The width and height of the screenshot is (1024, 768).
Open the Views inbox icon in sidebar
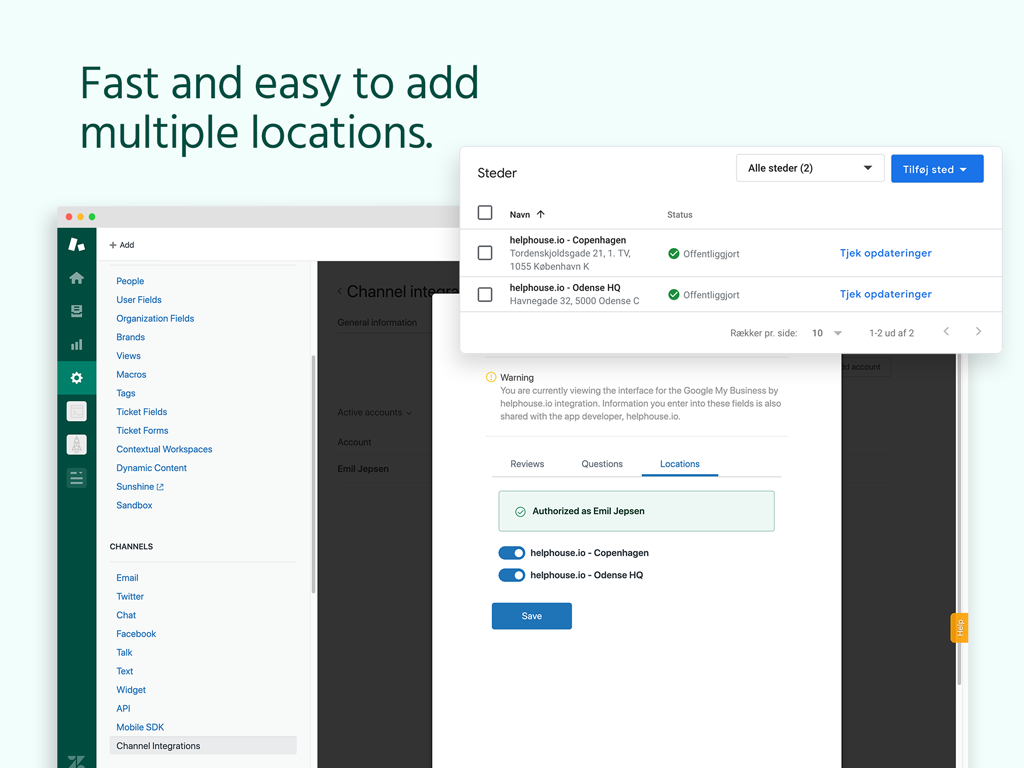[x=76, y=312]
